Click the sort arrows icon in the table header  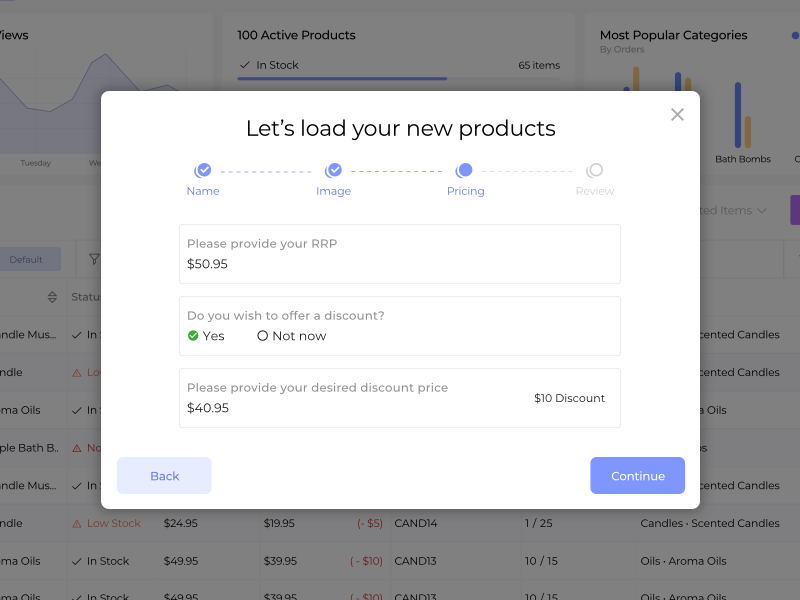pyautogui.click(x=52, y=297)
